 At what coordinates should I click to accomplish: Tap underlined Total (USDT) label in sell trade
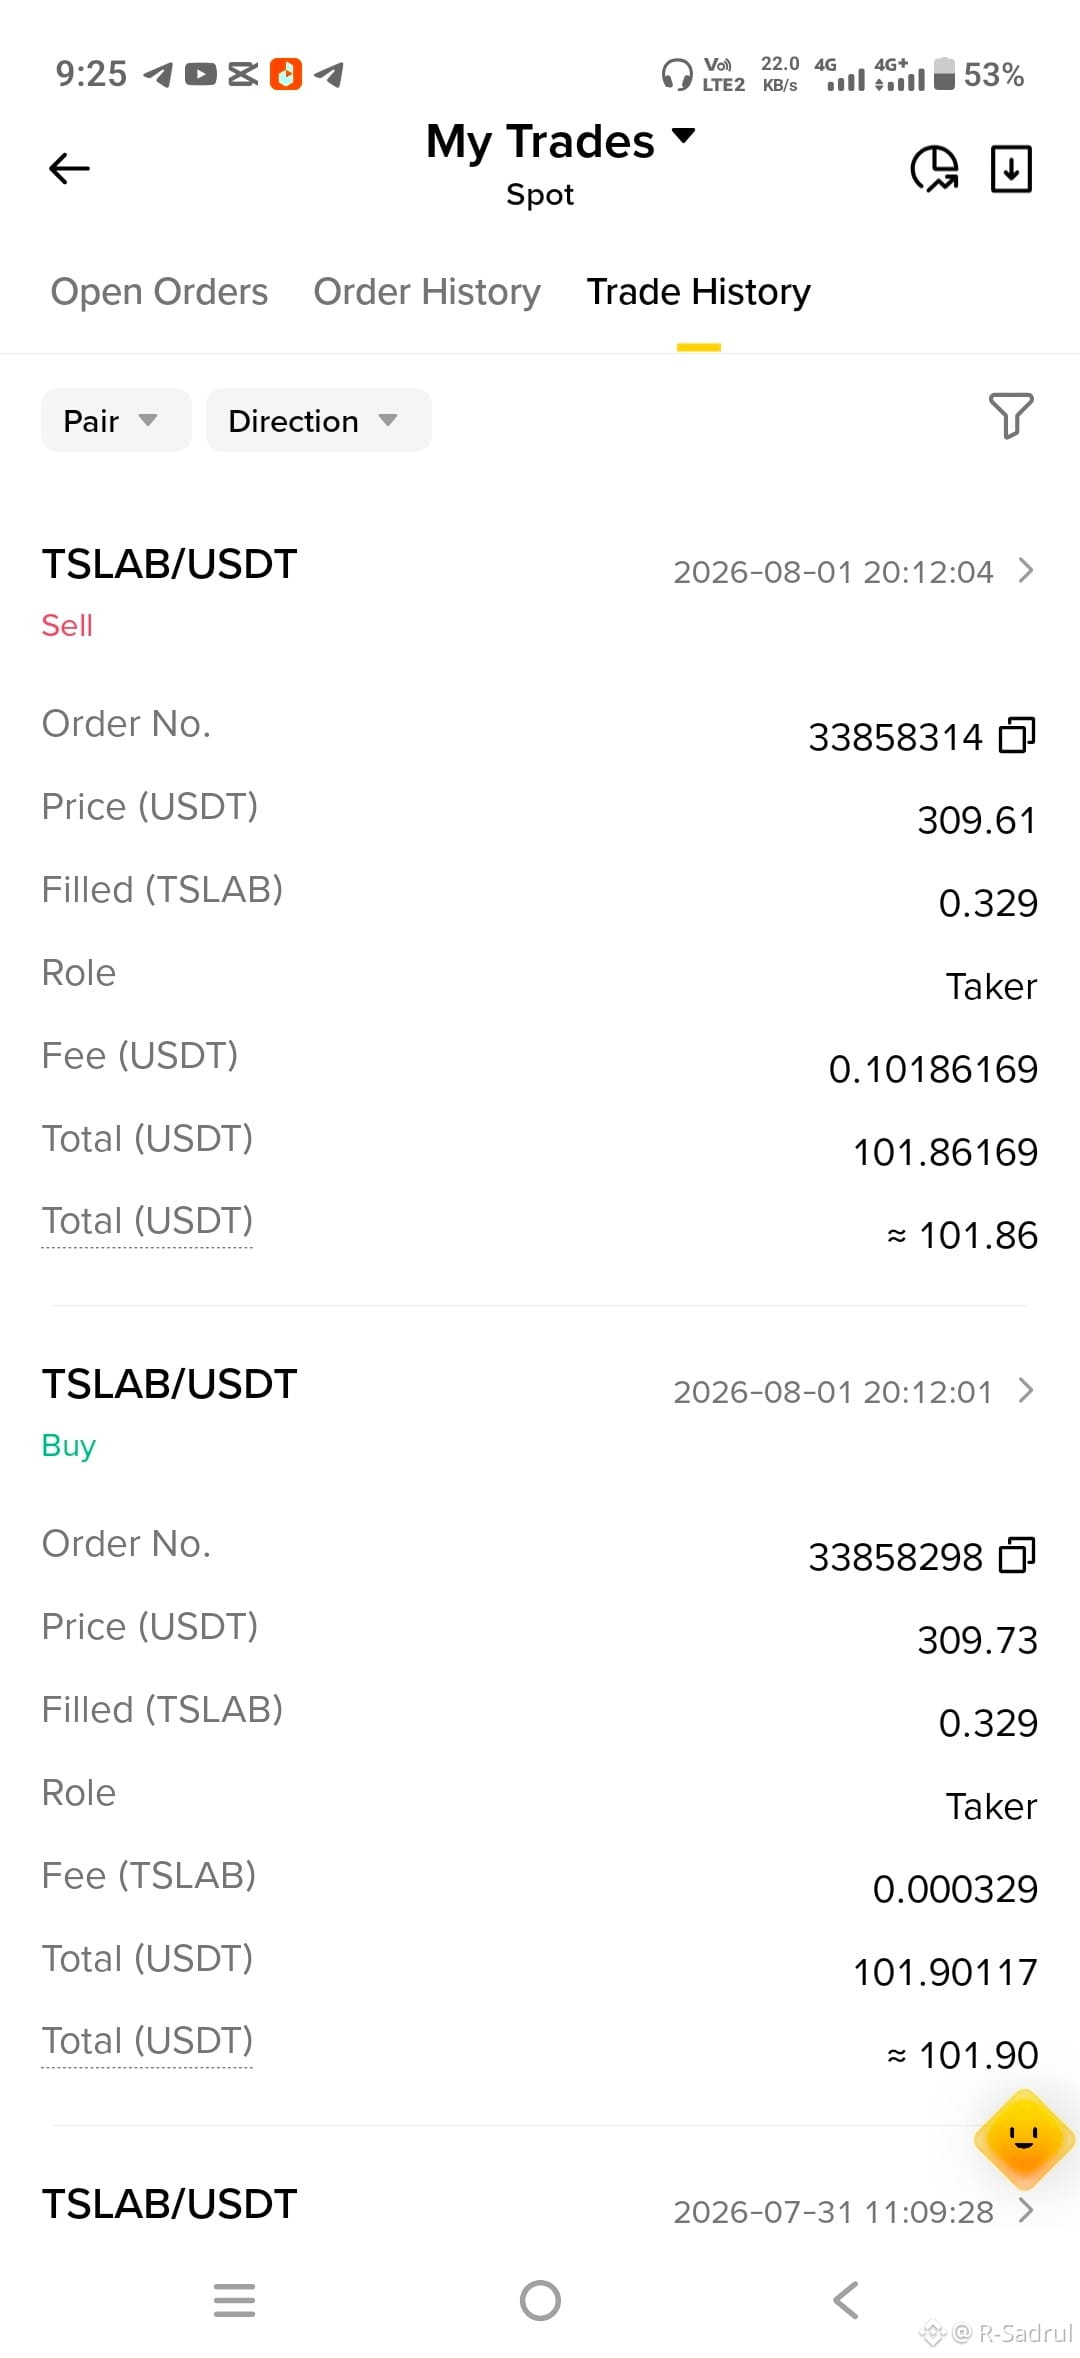click(x=147, y=1221)
